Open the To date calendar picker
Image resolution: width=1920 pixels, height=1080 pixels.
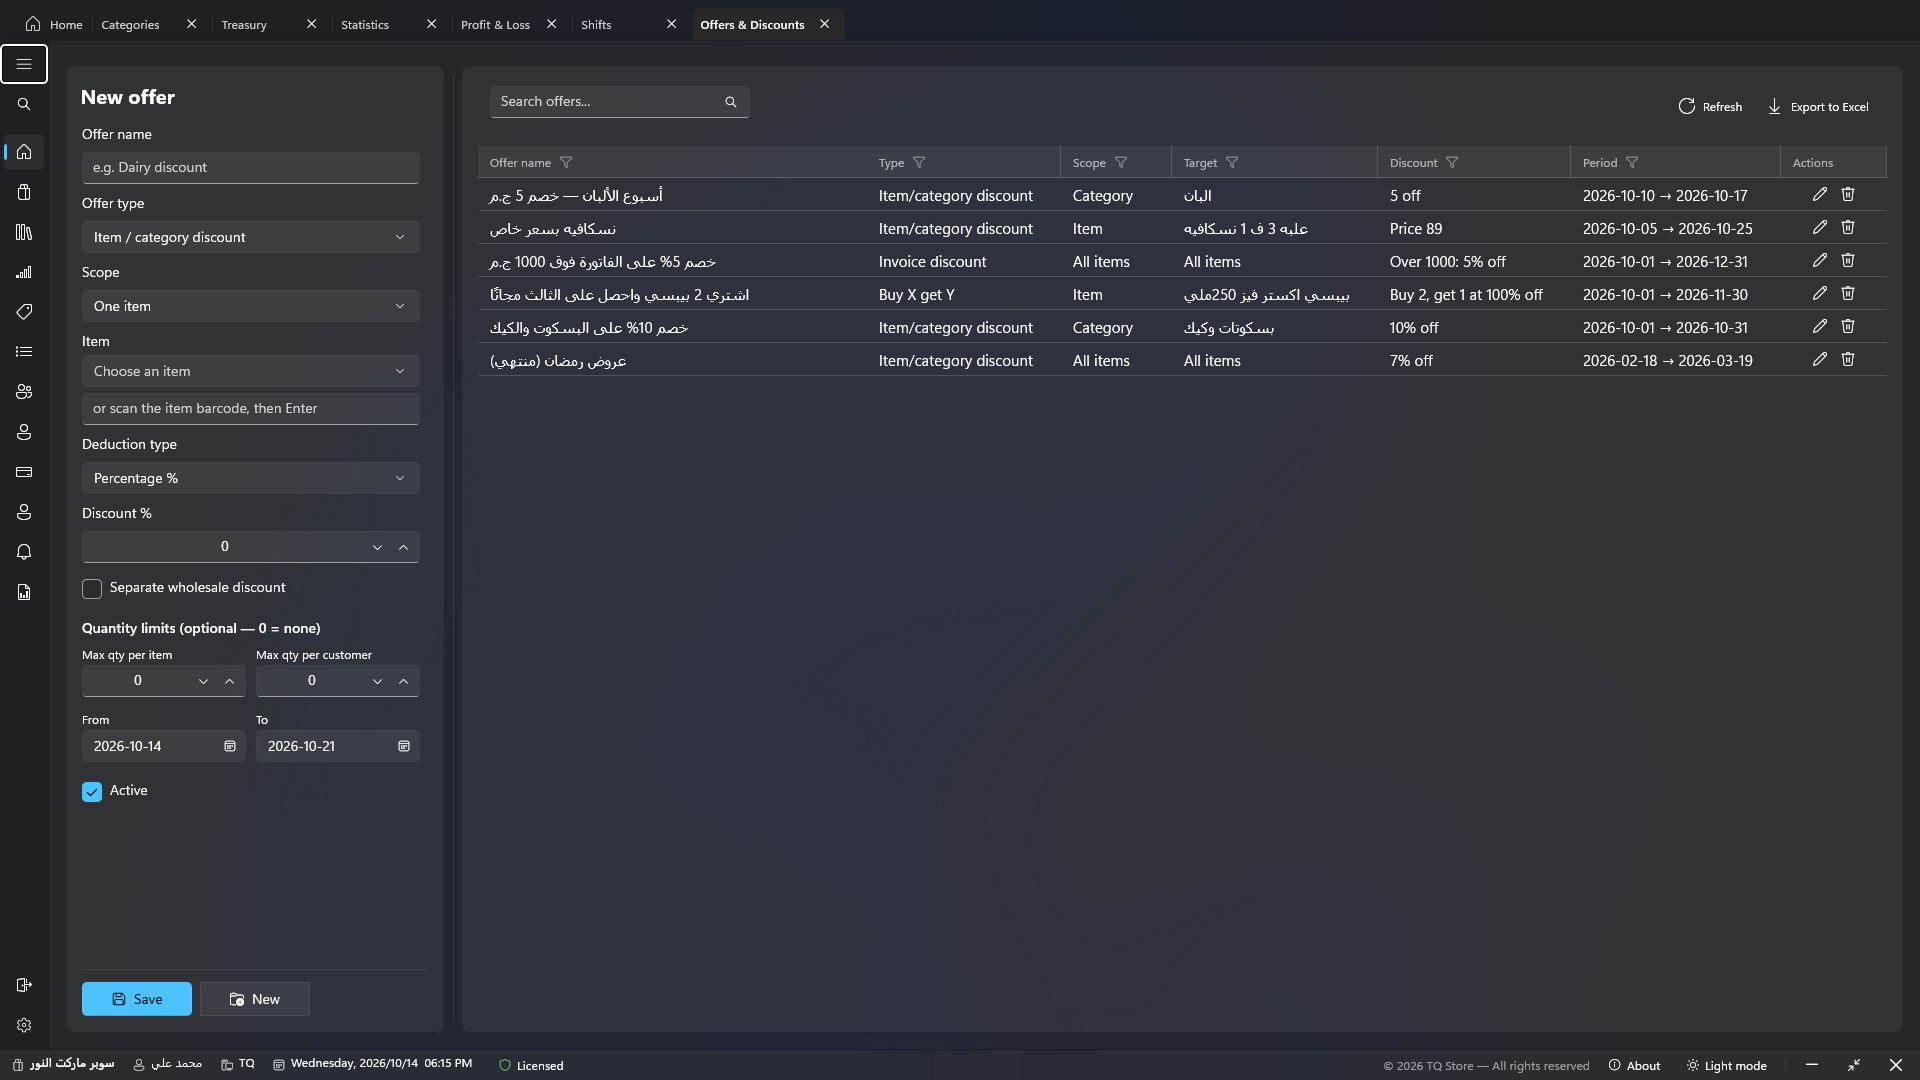tap(404, 747)
